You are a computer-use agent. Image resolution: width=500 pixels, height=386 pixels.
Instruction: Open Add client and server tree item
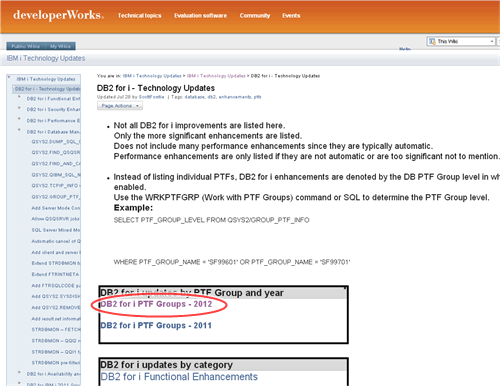click(56, 252)
